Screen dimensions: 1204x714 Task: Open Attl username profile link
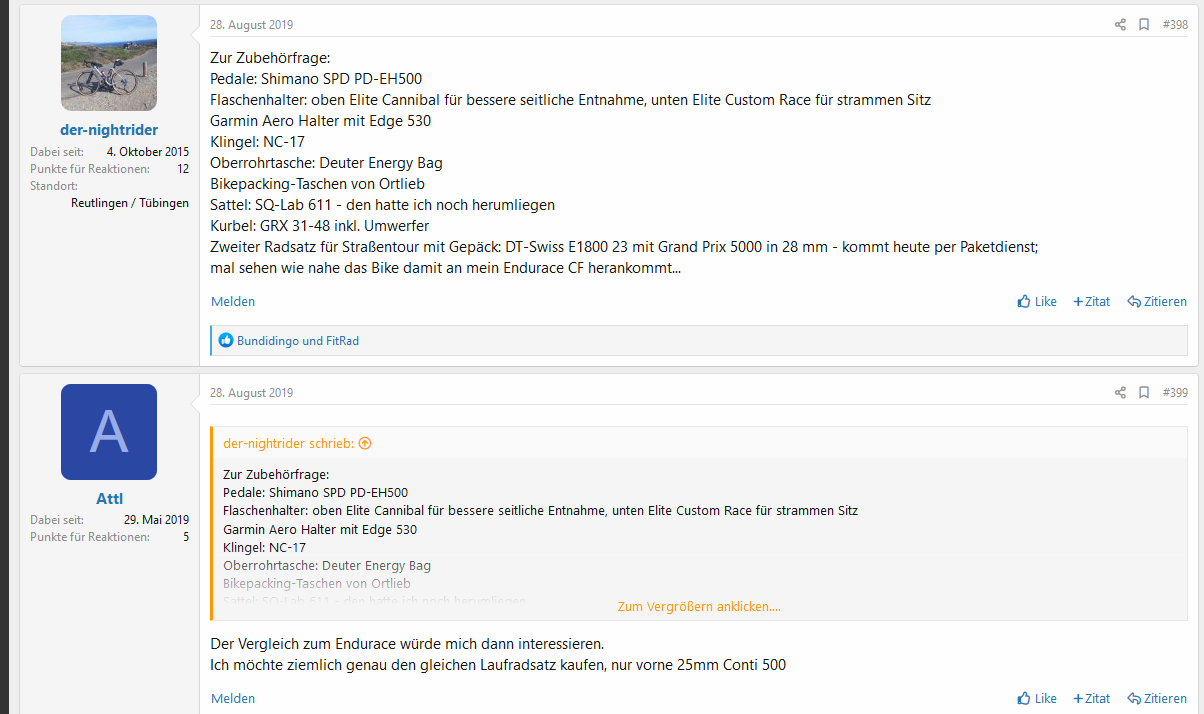point(109,498)
